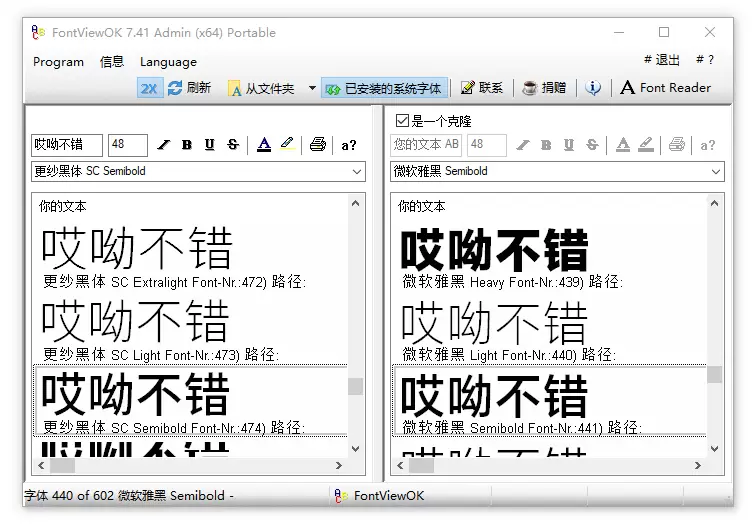753x526 pixels.
Task: Click left list scroll up arrow
Action: 355,203
